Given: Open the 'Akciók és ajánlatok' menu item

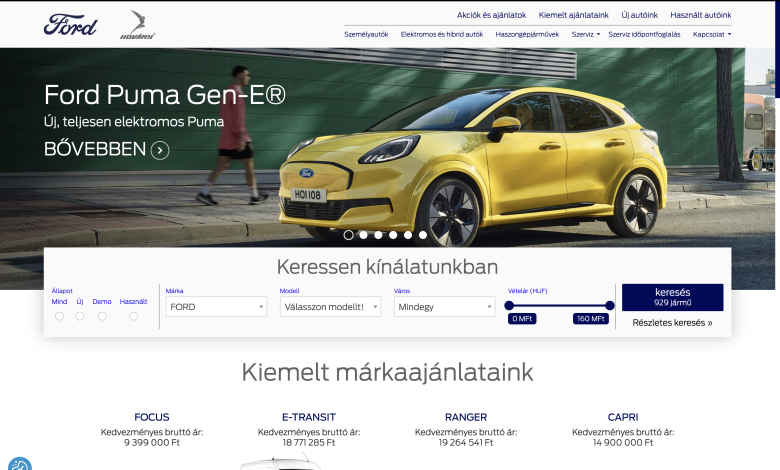Looking at the screenshot, I should click(x=491, y=15).
